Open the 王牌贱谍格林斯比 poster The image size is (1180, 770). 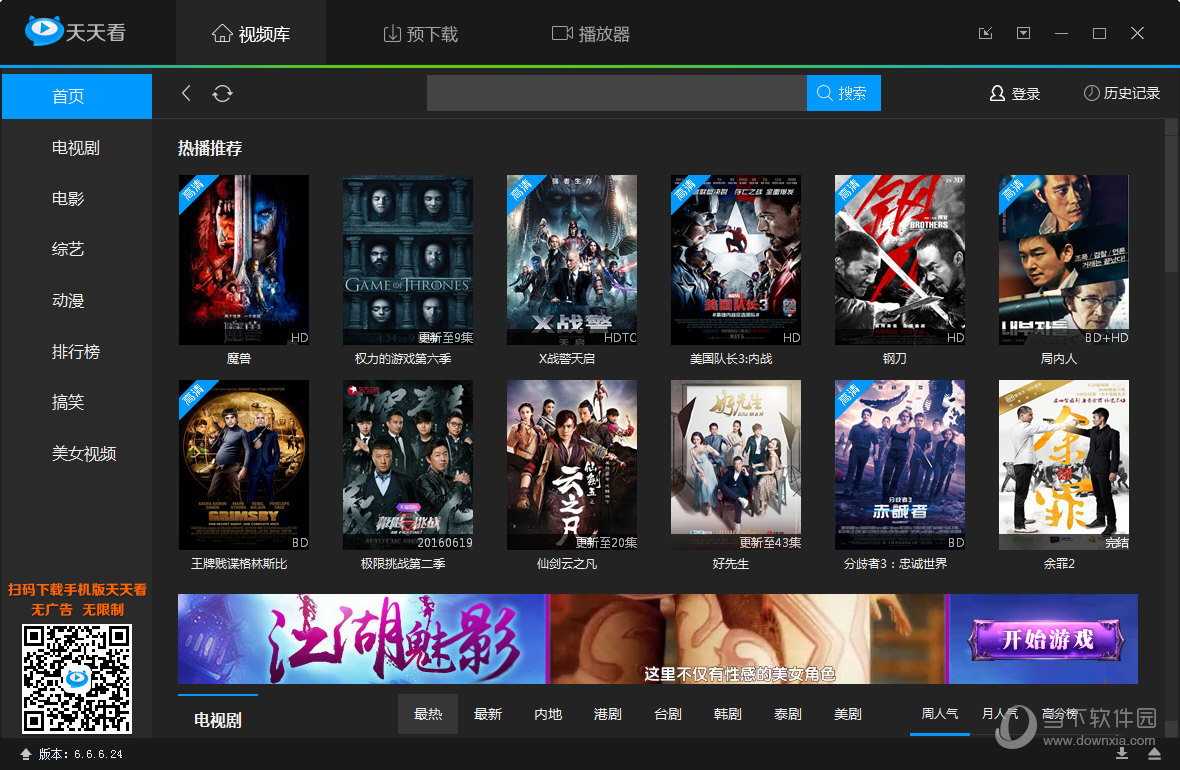pos(244,465)
